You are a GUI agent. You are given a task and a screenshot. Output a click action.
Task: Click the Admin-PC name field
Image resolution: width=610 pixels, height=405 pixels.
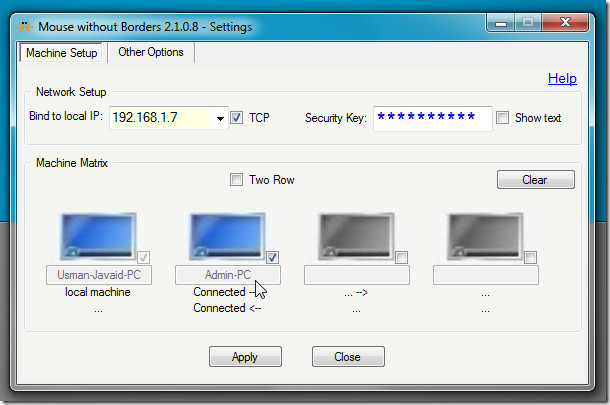click(228, 275)
